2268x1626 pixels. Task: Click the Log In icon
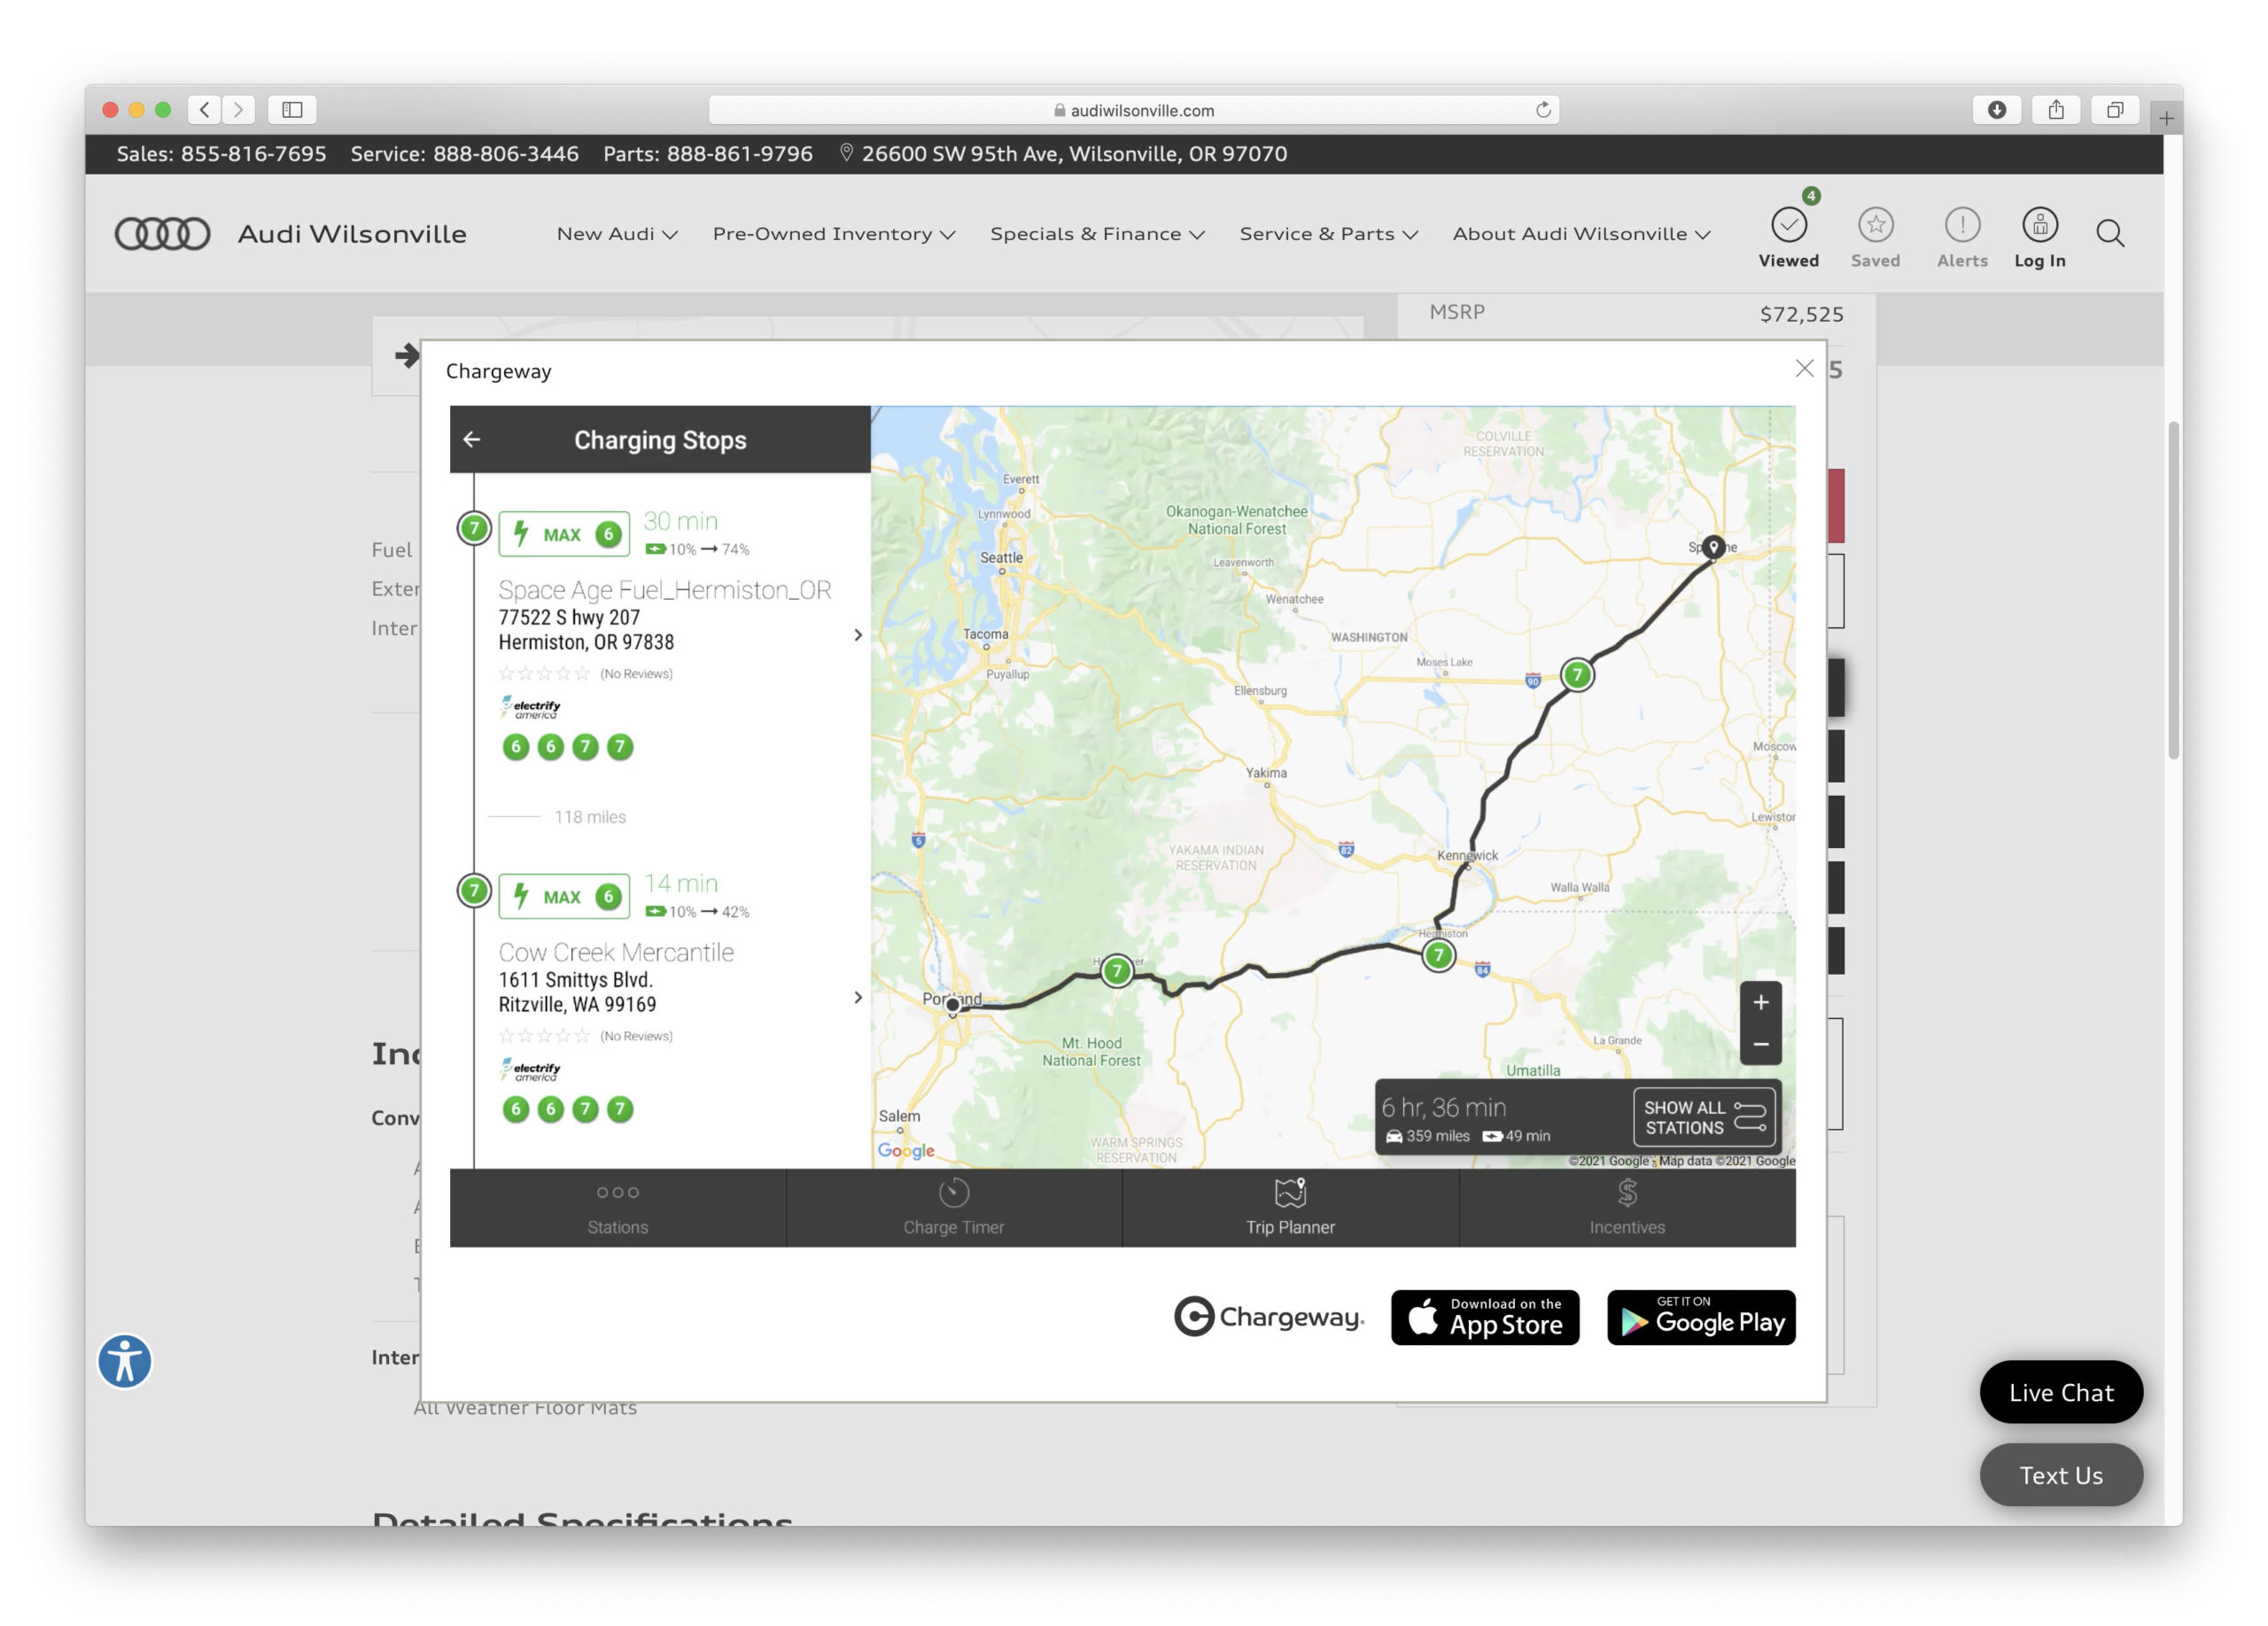coord(2039,237)
